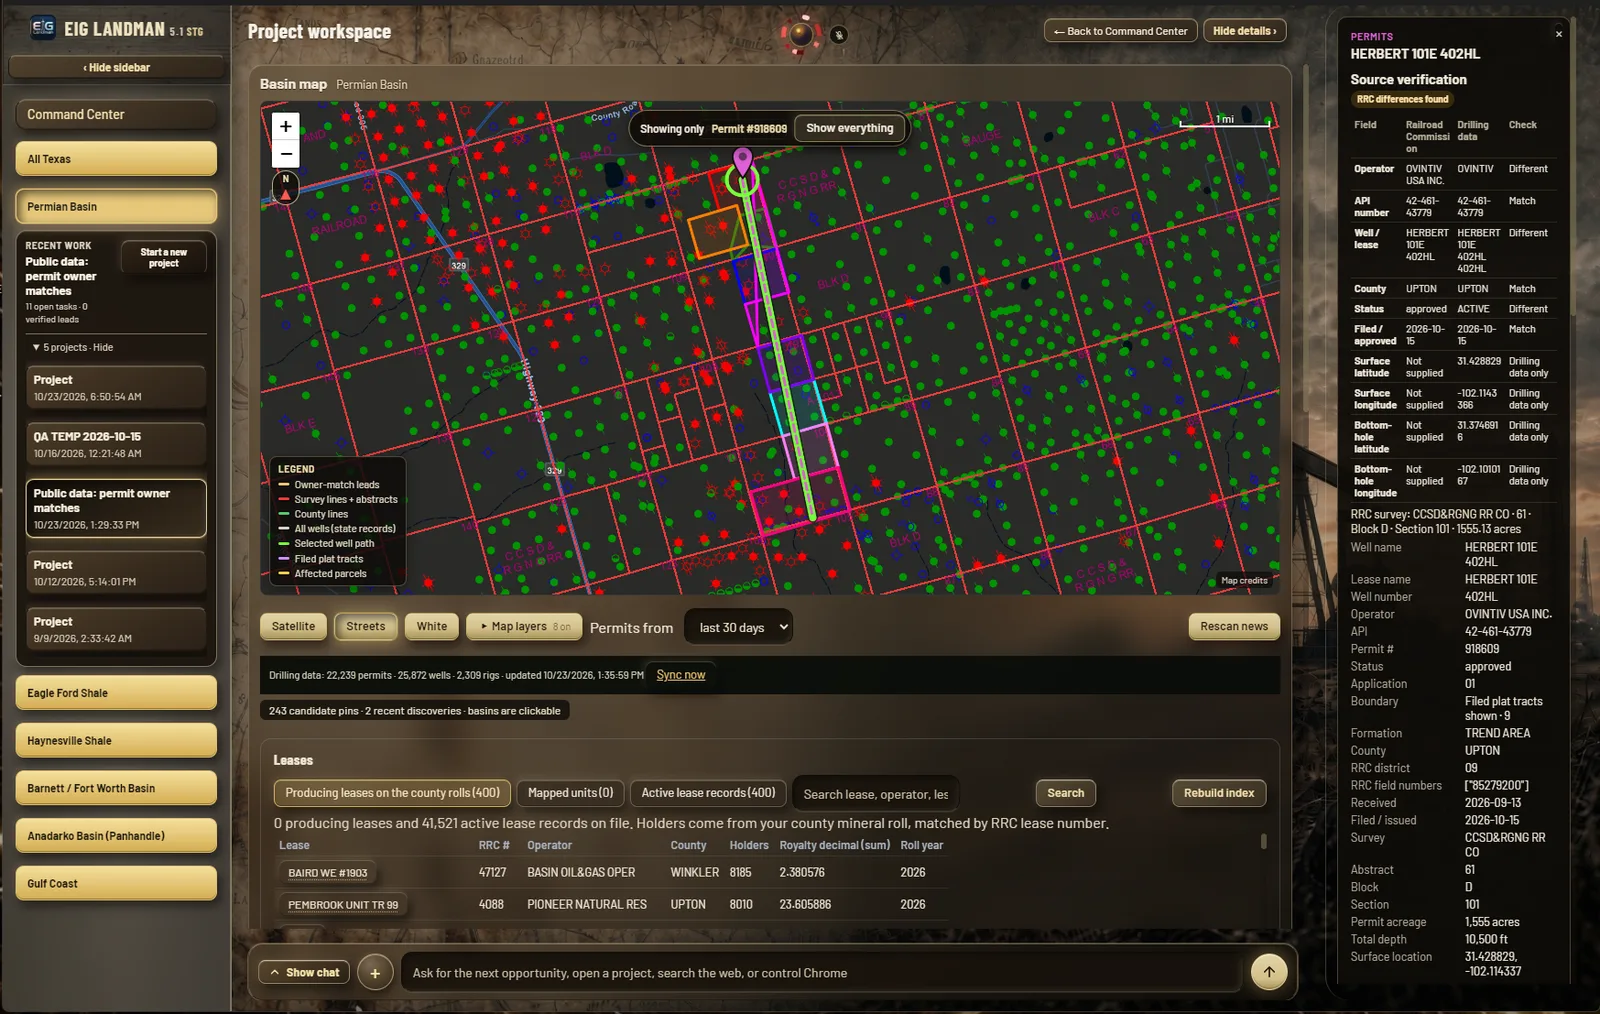Reset map orientation with north compass

(285, 187)
